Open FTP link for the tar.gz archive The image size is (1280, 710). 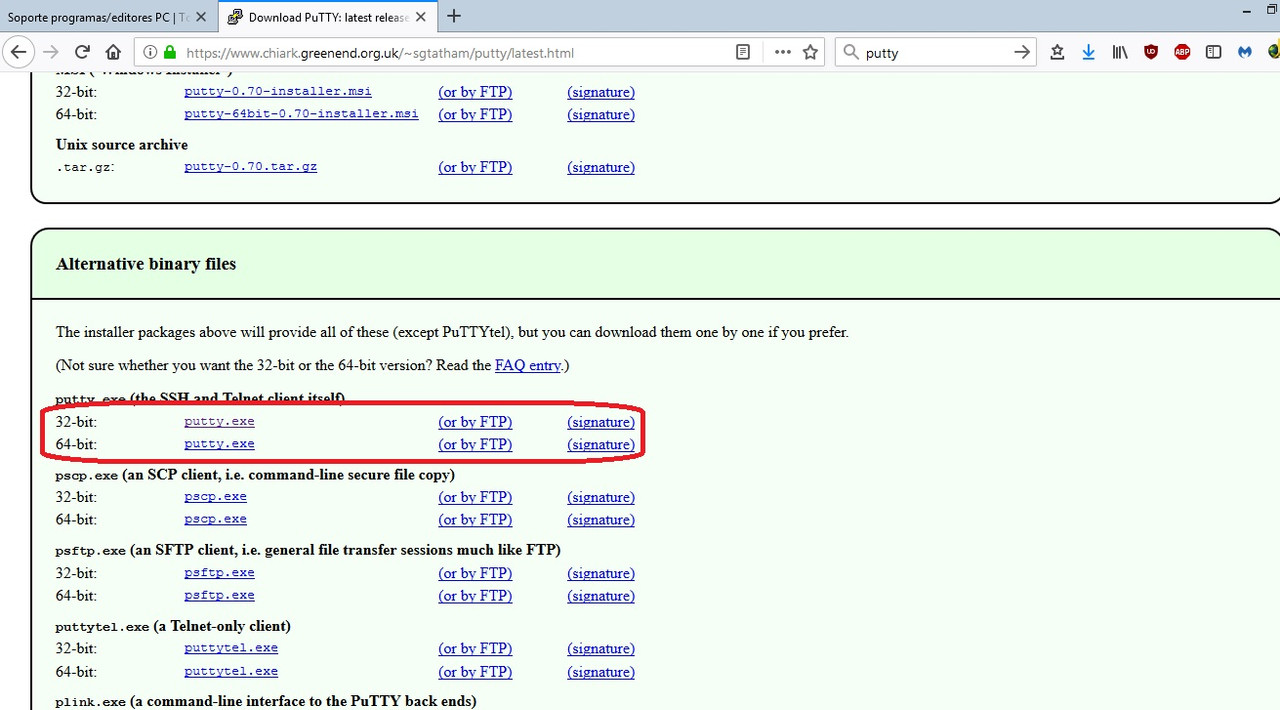475,168
